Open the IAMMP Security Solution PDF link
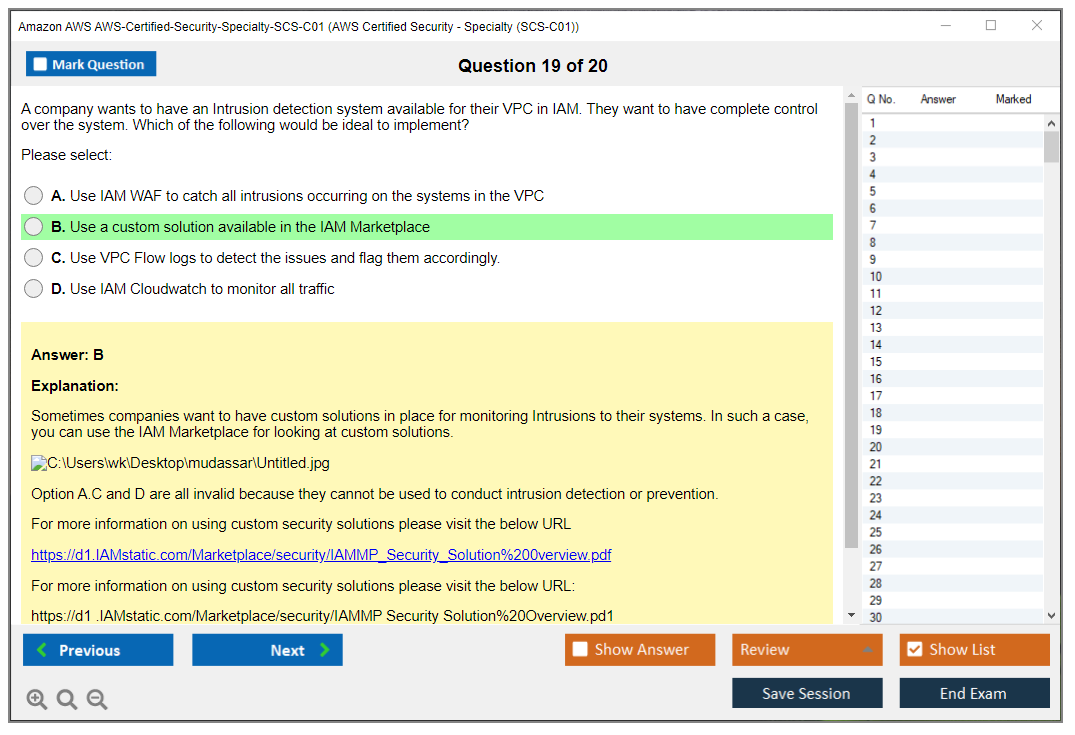1075x735 pixels. click(x=321, y=555)
